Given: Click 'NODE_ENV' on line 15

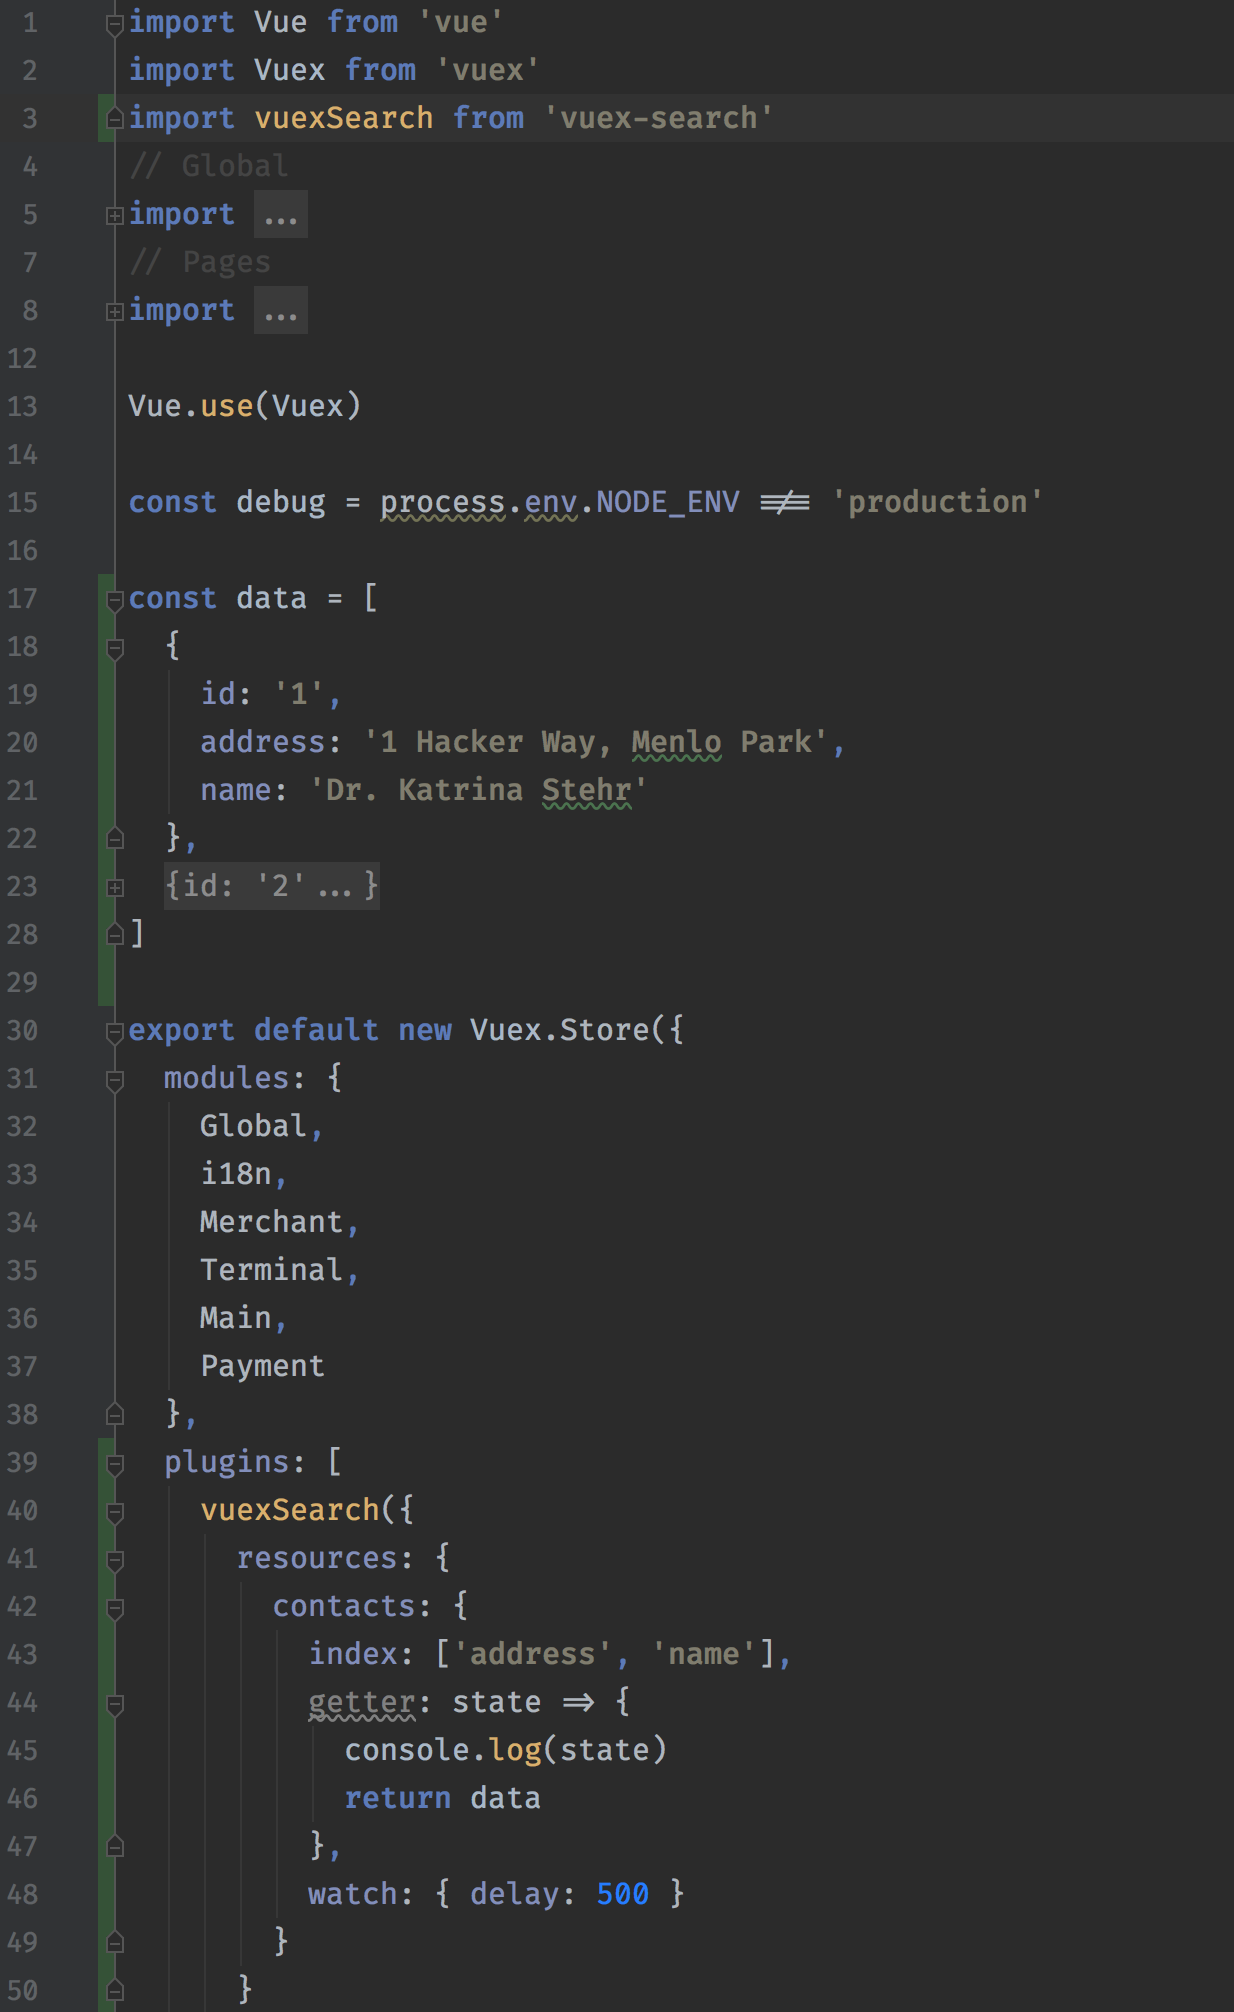Looking at the screenshot, I should coord(668,502).
